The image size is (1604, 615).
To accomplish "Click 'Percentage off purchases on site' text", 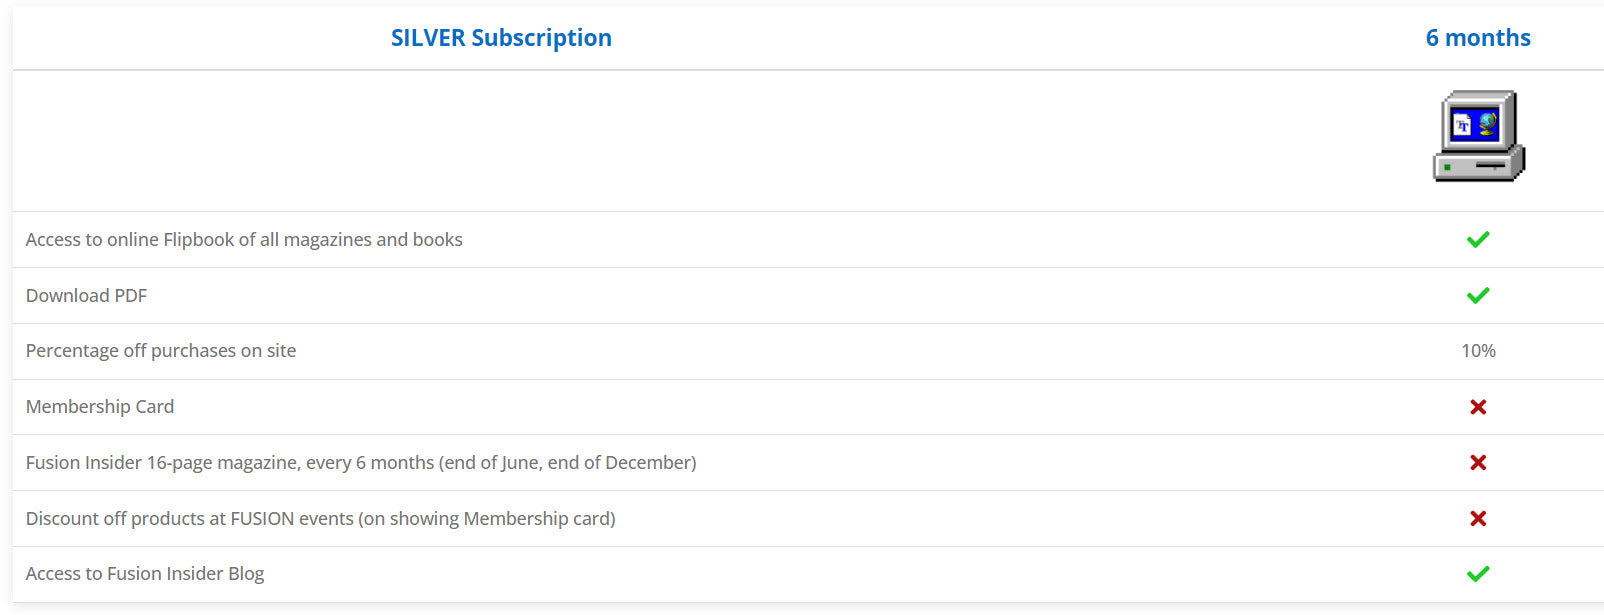I will coord(161,351).
